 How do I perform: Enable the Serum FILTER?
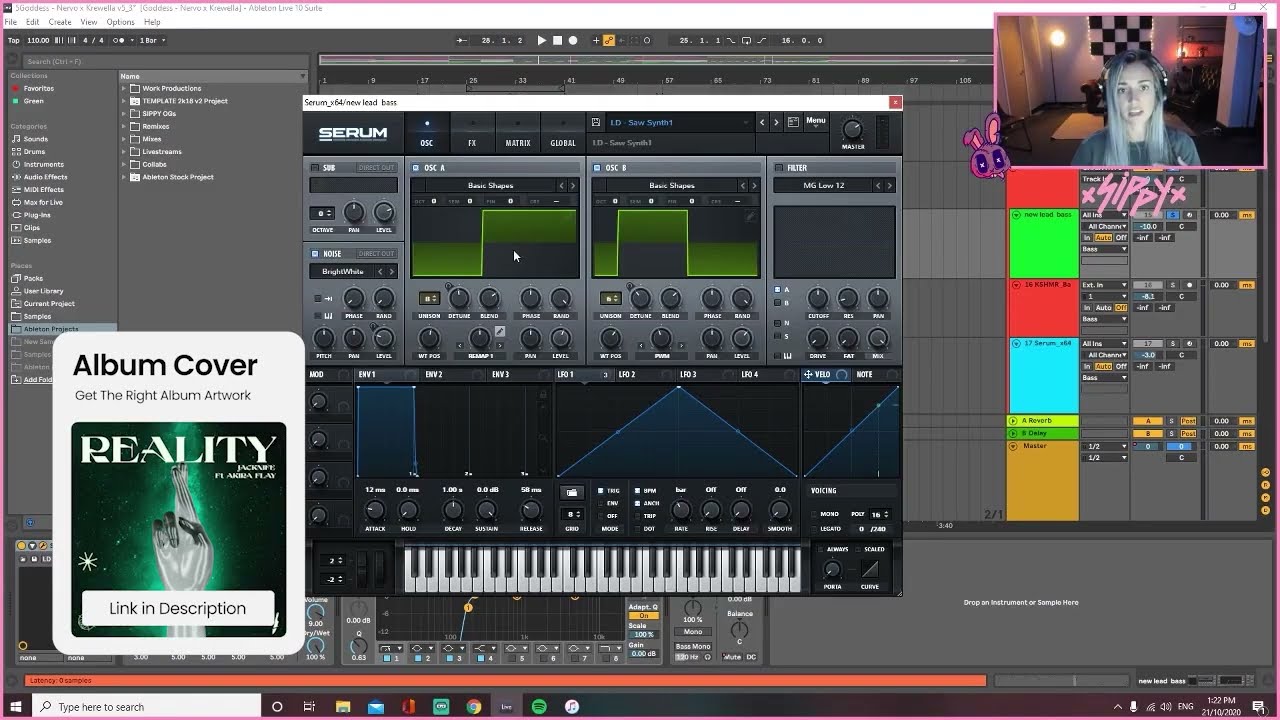point(778,168)
